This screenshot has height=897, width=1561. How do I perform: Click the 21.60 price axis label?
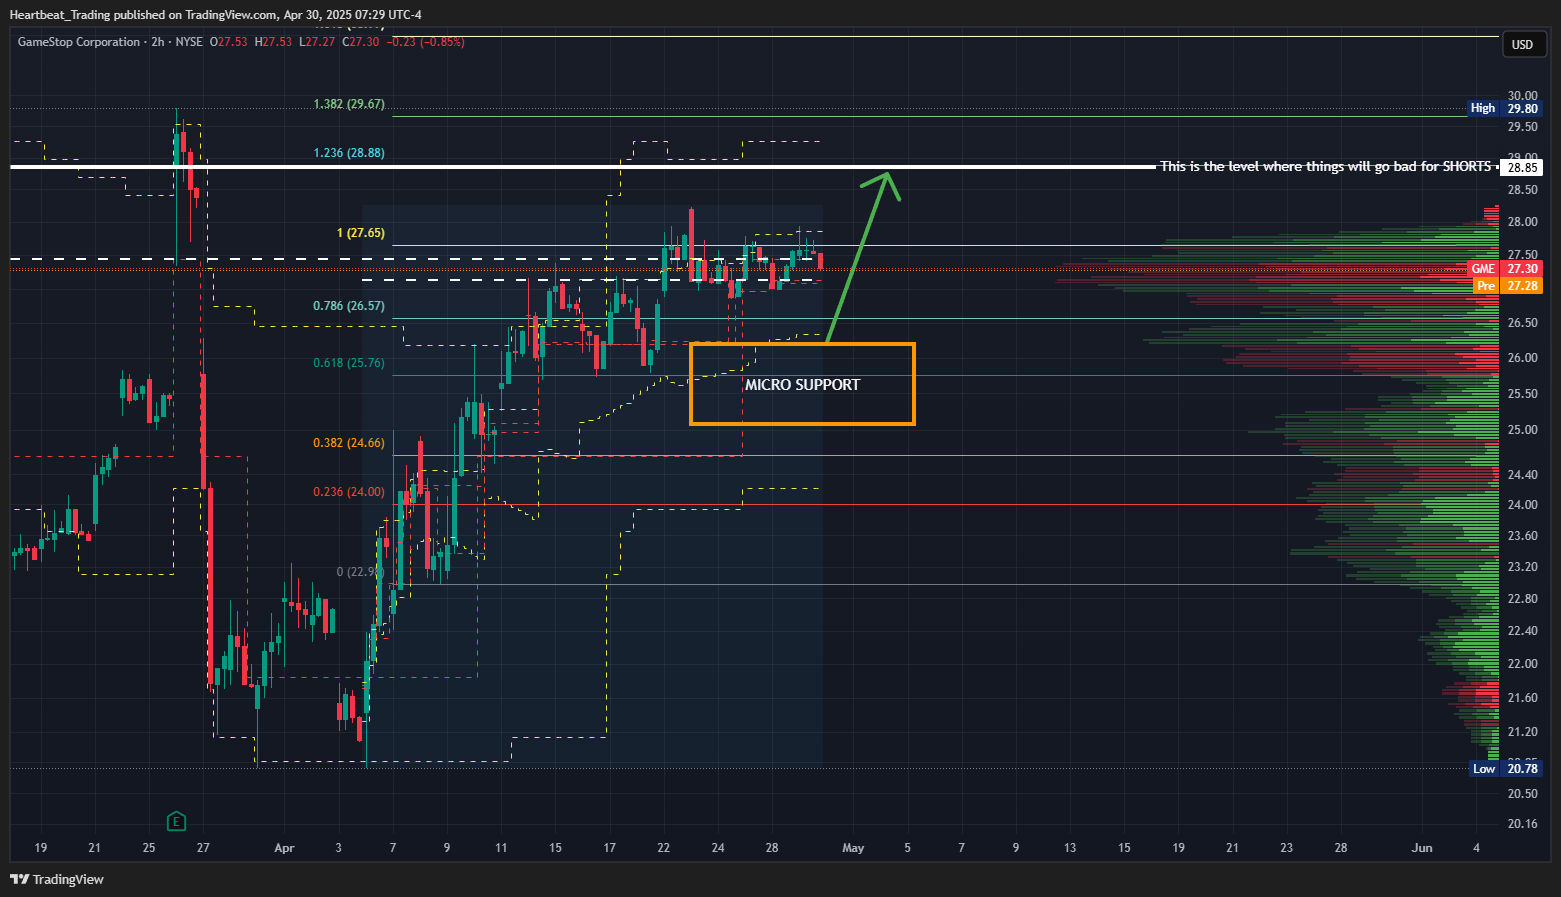[x=1523, y=698]
